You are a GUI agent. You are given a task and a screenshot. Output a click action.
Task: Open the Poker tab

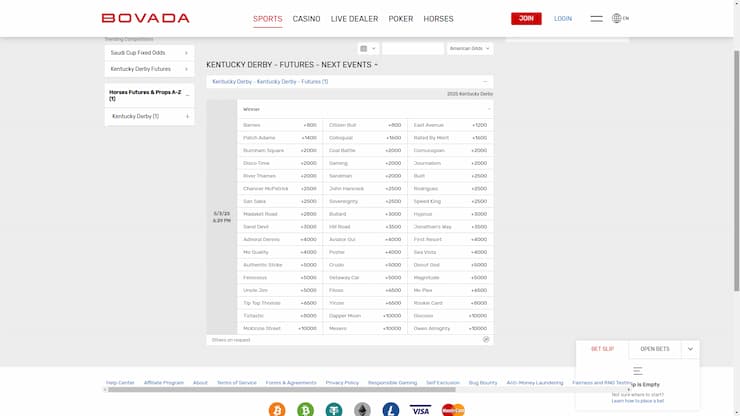[401, 19]
